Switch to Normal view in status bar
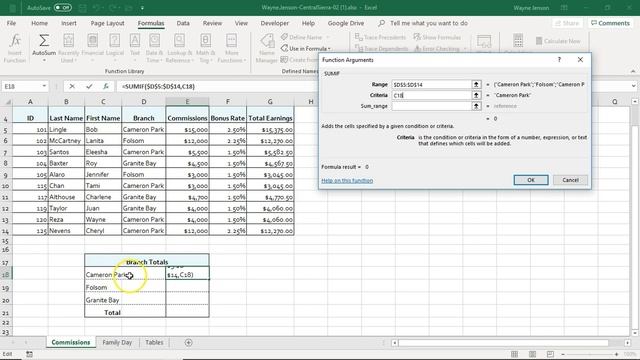 tap(514, 354)
